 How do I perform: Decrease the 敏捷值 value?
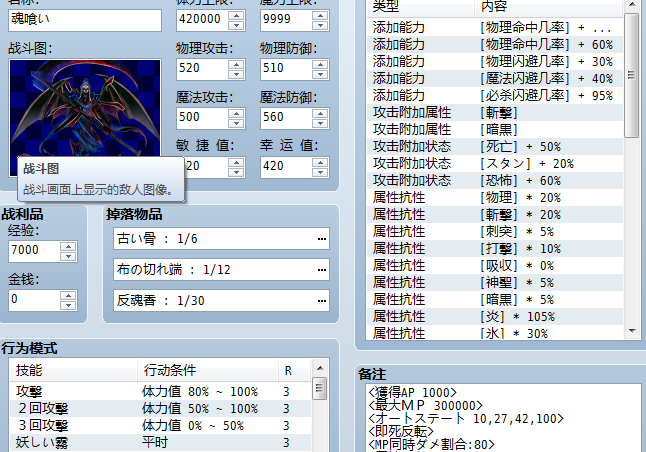[x=236, y=172]
